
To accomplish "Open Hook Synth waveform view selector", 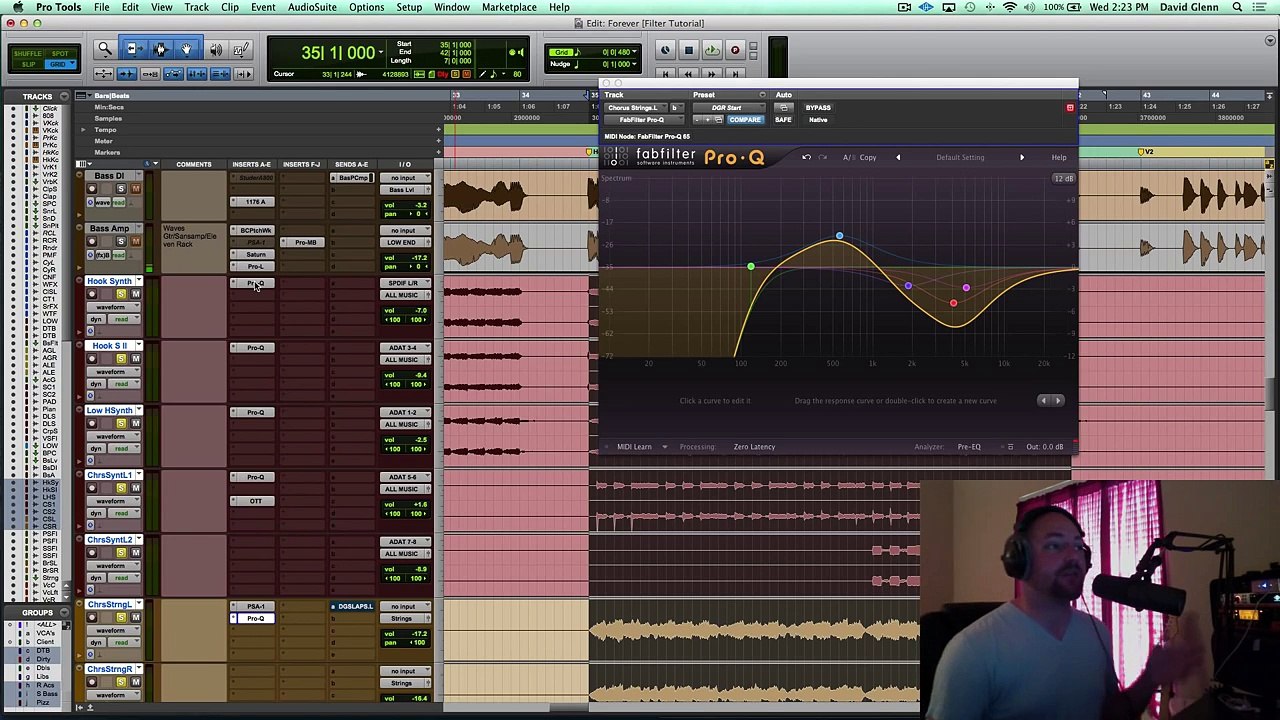I will click(113, 307).
